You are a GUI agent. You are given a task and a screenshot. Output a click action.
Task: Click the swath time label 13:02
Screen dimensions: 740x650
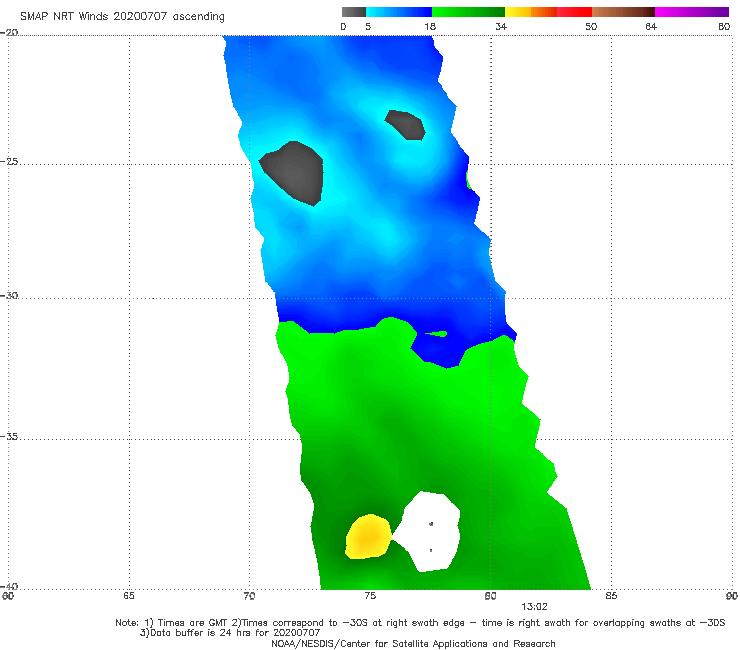[534, 607]
